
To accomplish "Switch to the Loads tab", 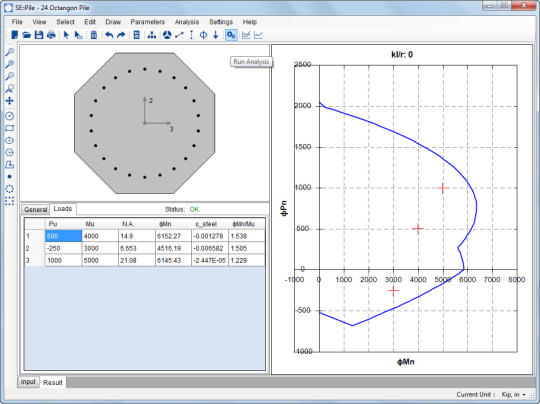I will (63, 209).
